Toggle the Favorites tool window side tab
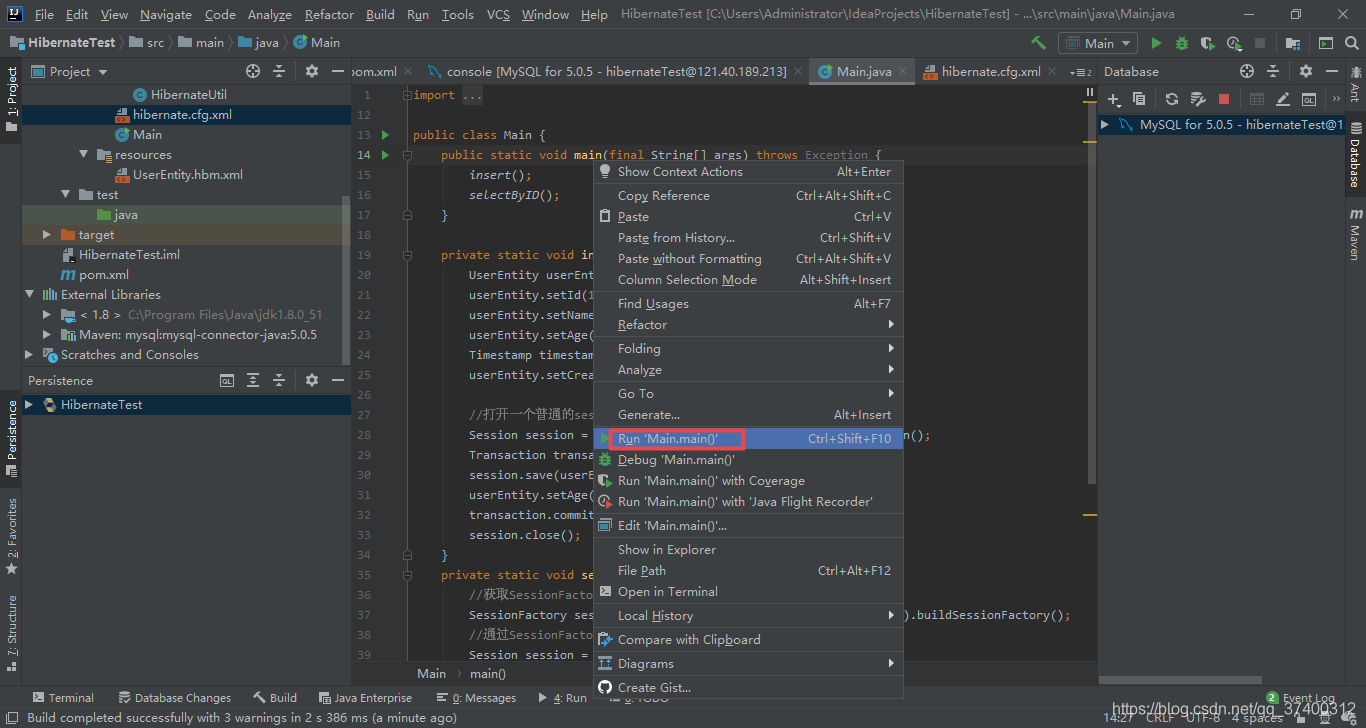This screenshot has height=728, width=1366. (11, 535)
